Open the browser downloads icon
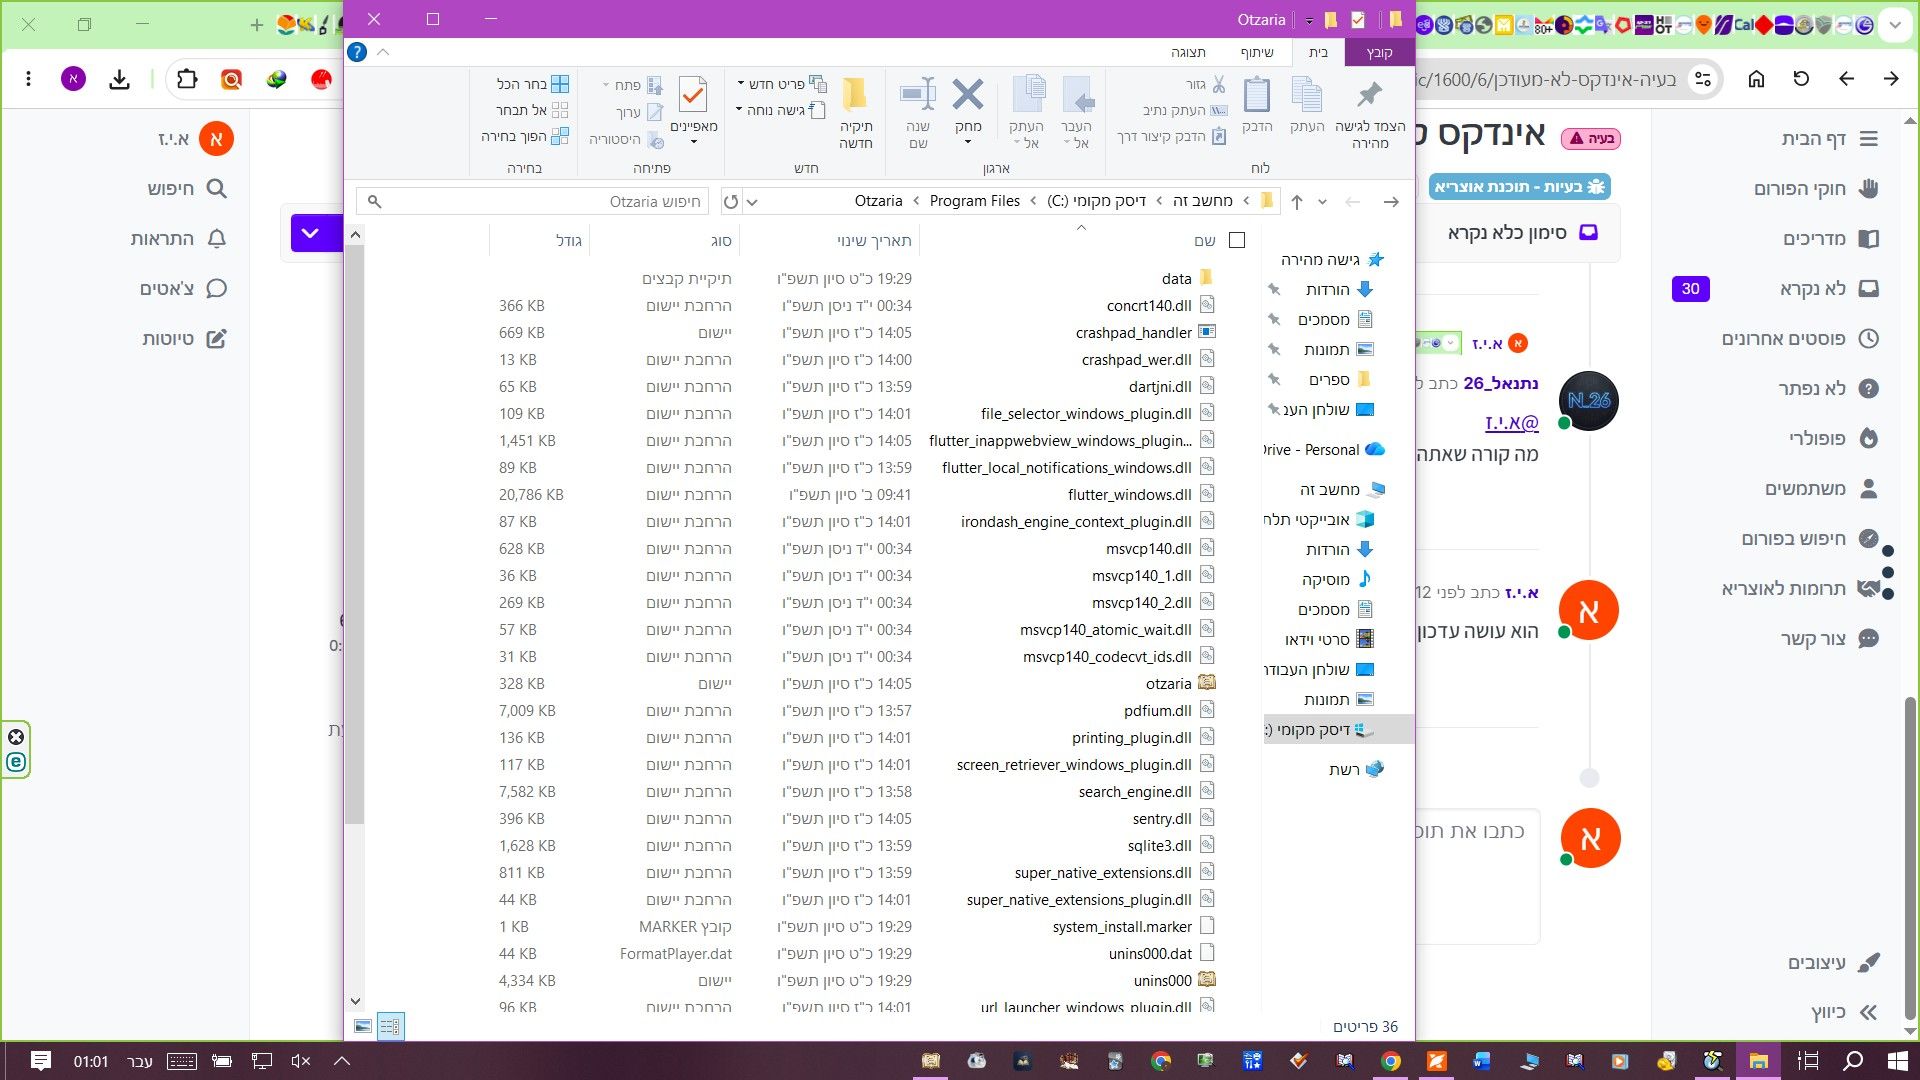 pyautogui.click(x=119, y=79)
